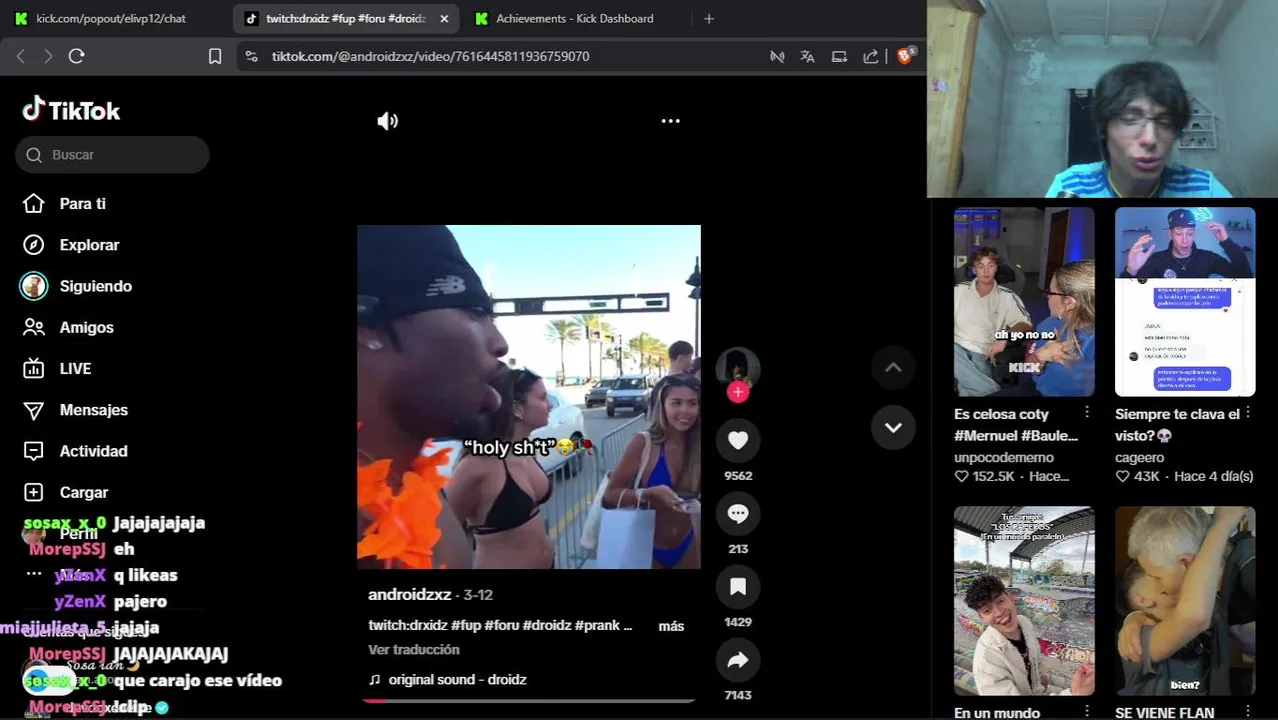Viewport: 1278px width, 720px height.
Task: Share the video with arrow icon
Action: (x=738, y=660)
